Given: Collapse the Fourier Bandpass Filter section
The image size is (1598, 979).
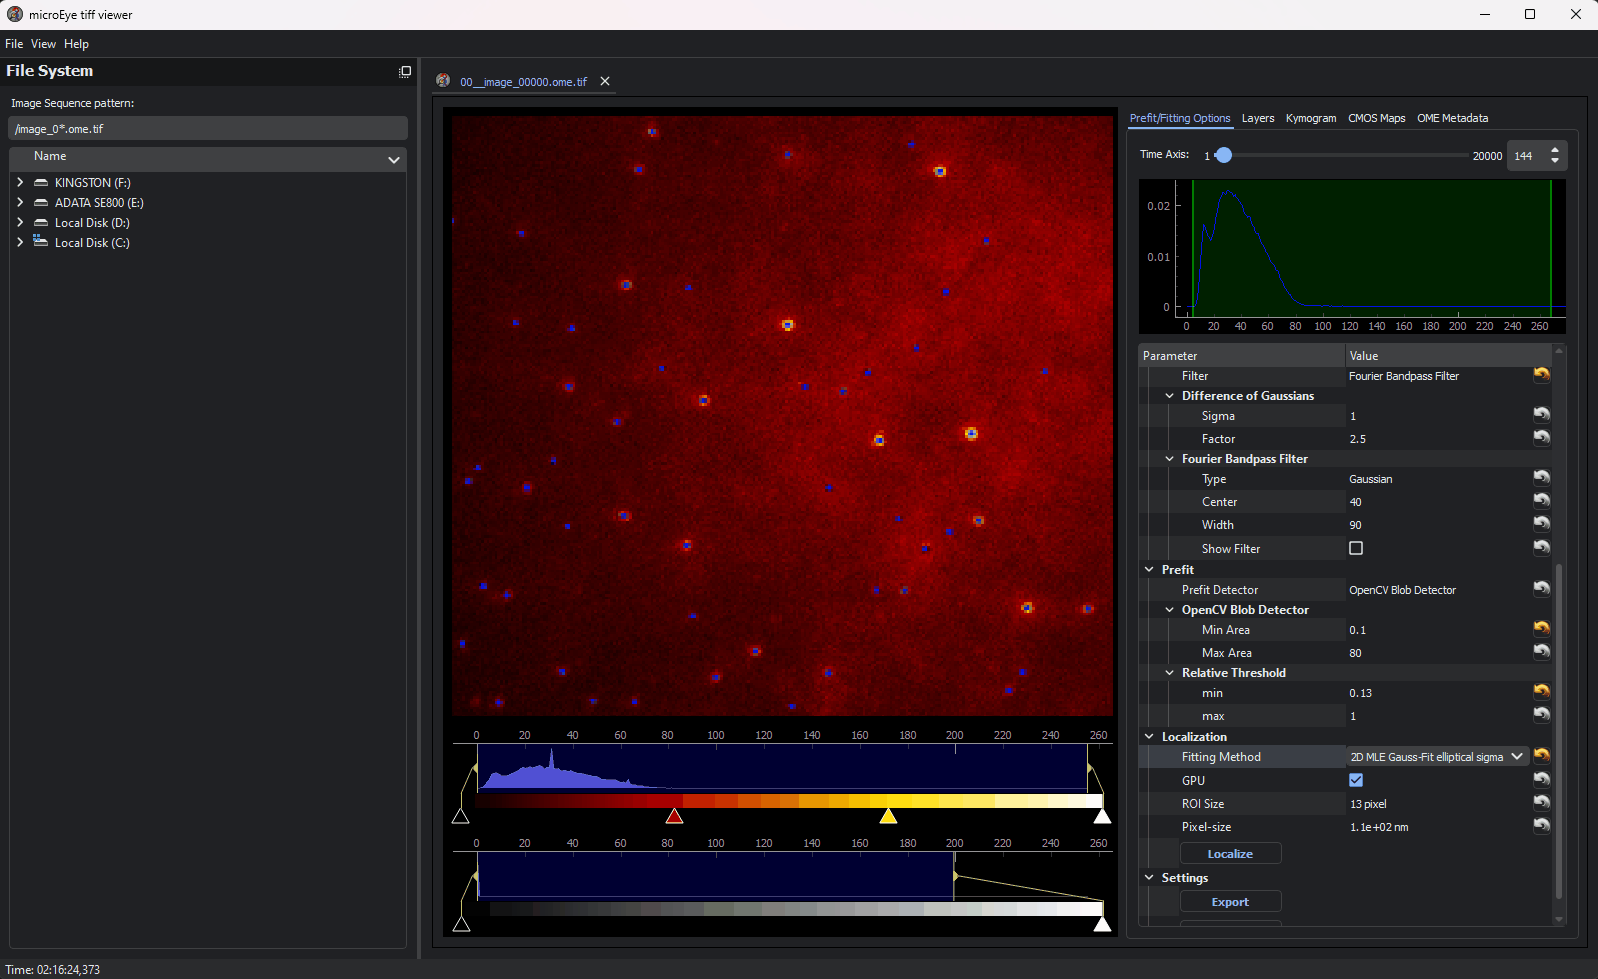Looking at the screenshot, I should [x=1169, y=459].
